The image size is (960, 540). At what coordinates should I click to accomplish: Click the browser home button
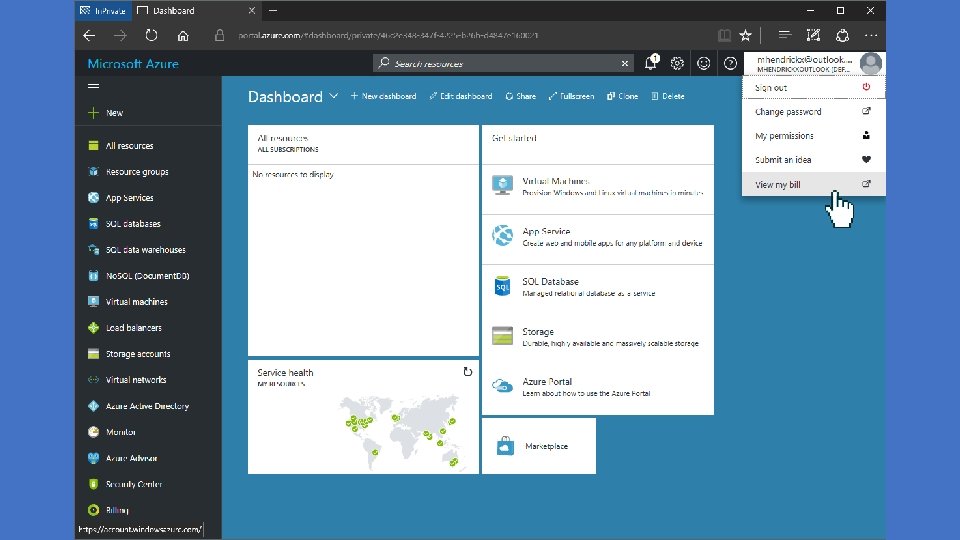(x=183, y=36)
